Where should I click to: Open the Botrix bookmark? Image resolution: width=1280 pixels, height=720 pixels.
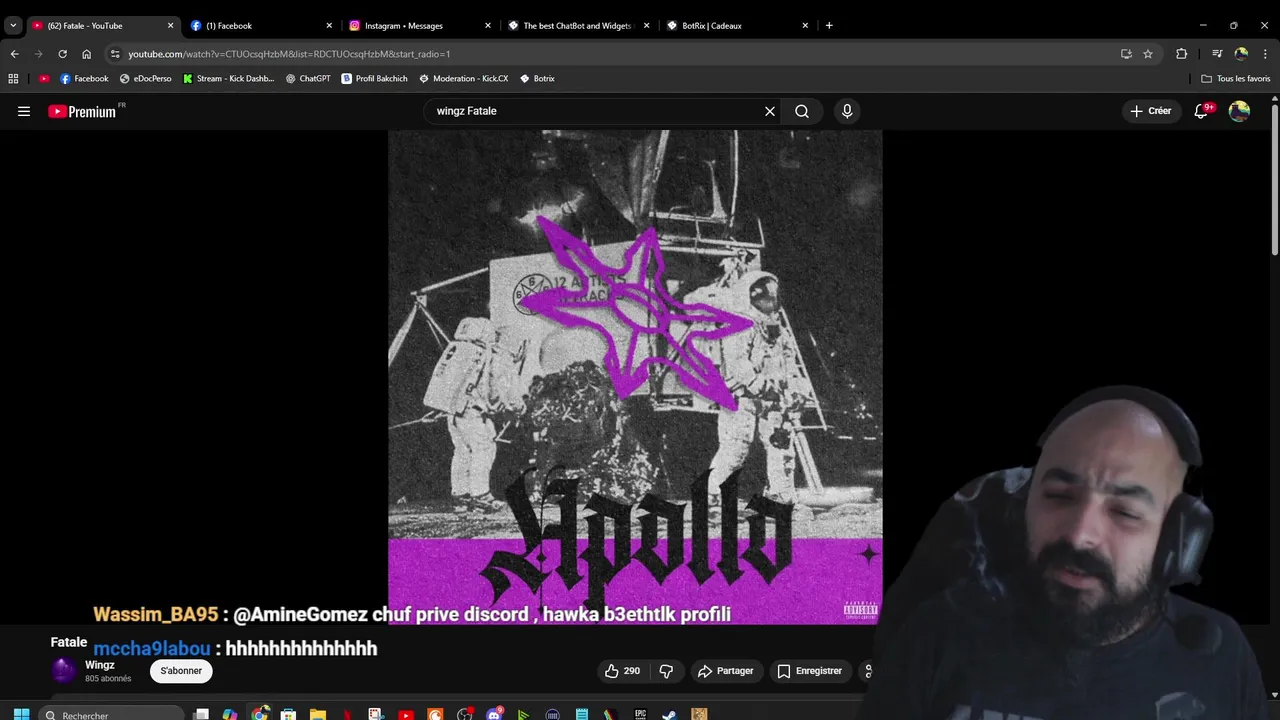[537, 78]
